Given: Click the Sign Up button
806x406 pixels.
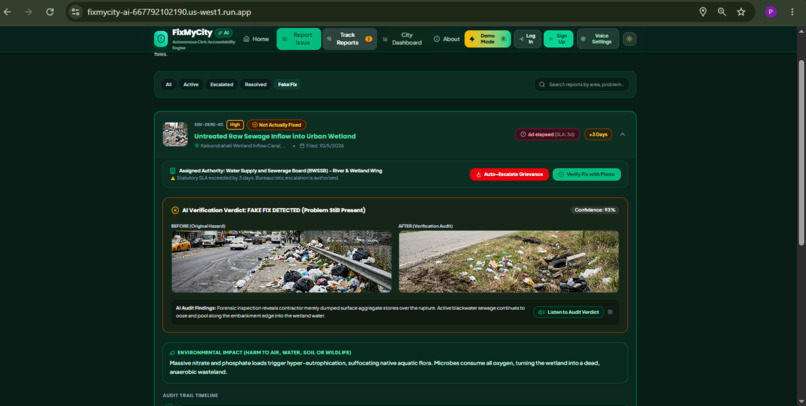Looking at the screenshot, I should coord(558,39).
